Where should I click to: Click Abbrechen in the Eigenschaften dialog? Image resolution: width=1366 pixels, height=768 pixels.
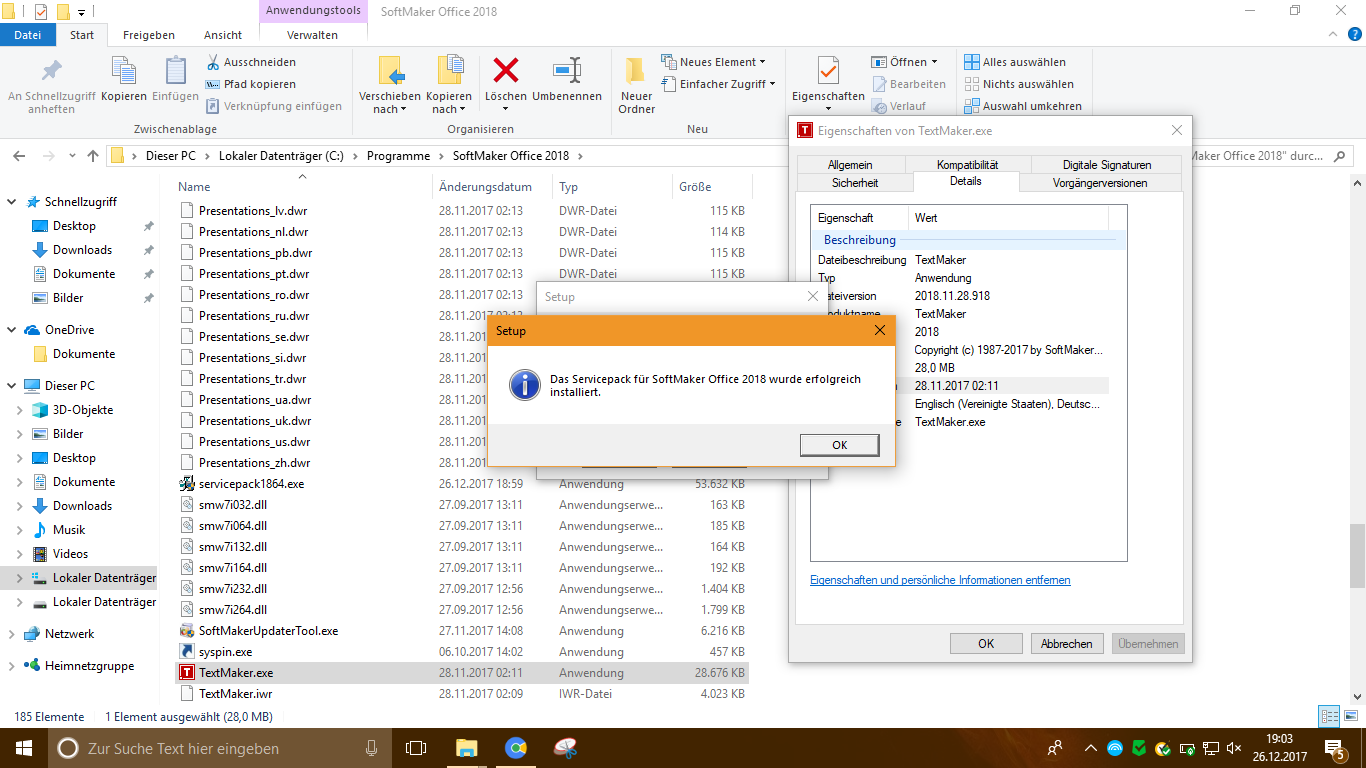[1067, 644]
